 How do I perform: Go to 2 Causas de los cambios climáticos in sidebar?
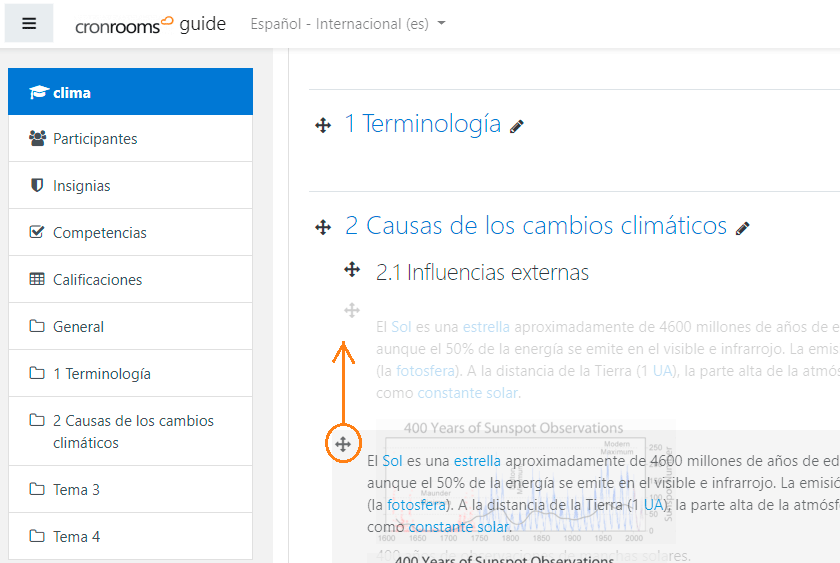point(130,431)
